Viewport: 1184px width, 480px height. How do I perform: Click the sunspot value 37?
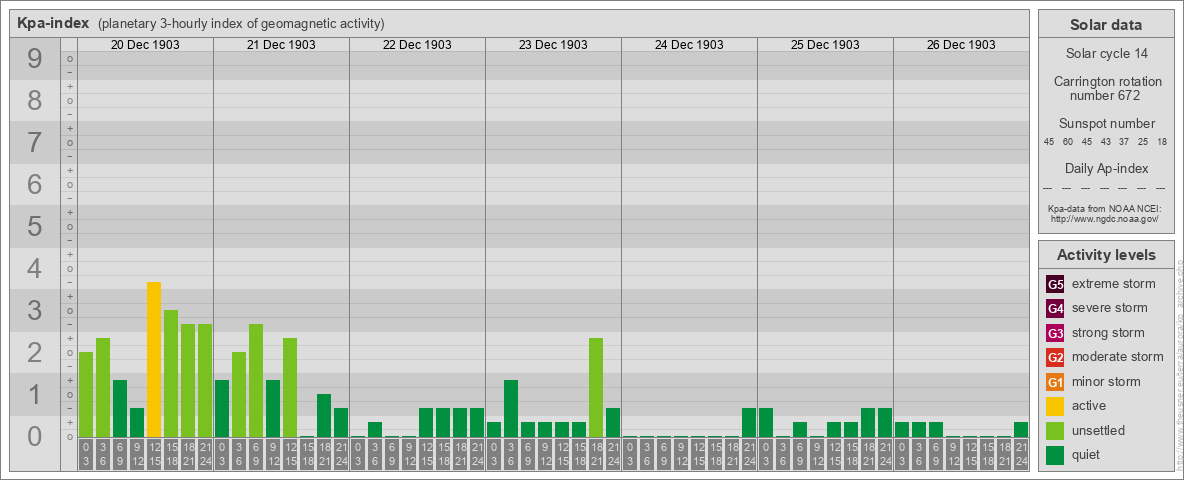1124,142
